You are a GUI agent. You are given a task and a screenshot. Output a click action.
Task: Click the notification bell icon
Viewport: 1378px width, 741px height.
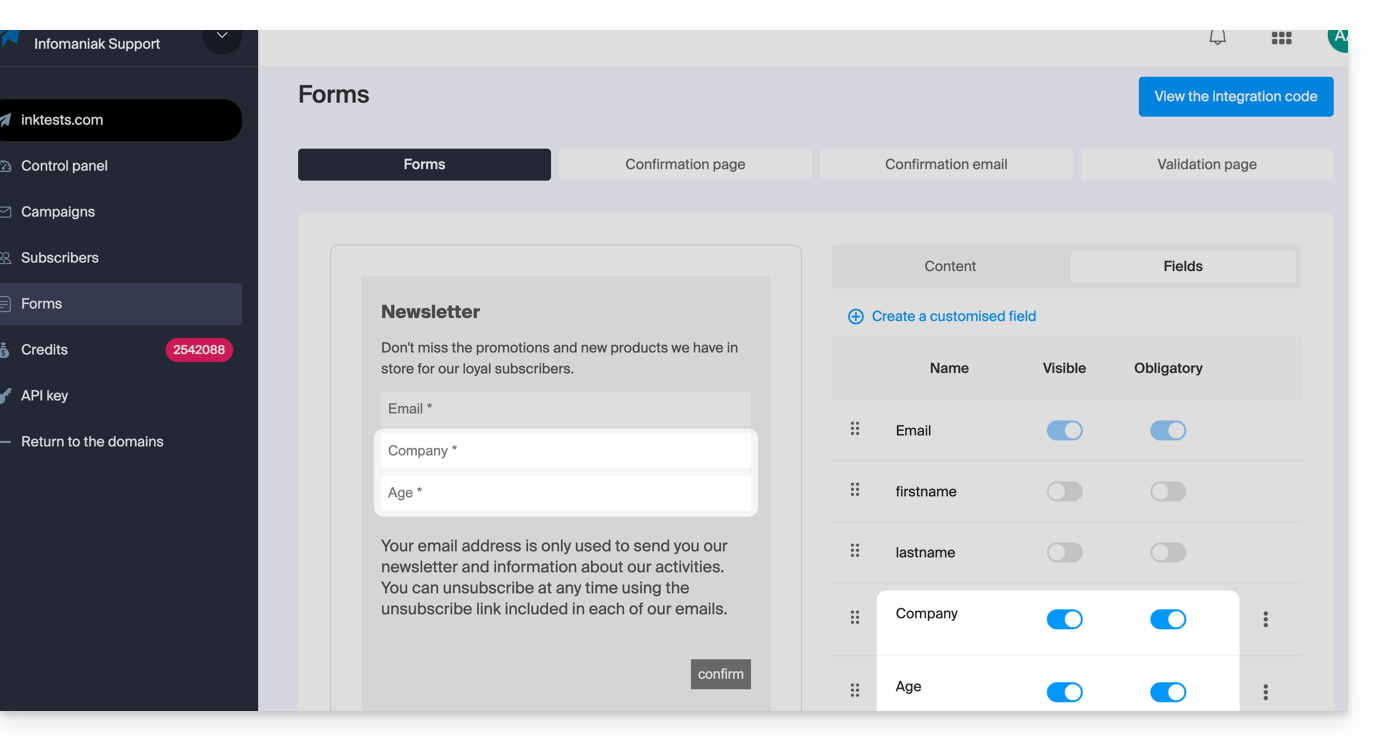tap(1217, 38)
